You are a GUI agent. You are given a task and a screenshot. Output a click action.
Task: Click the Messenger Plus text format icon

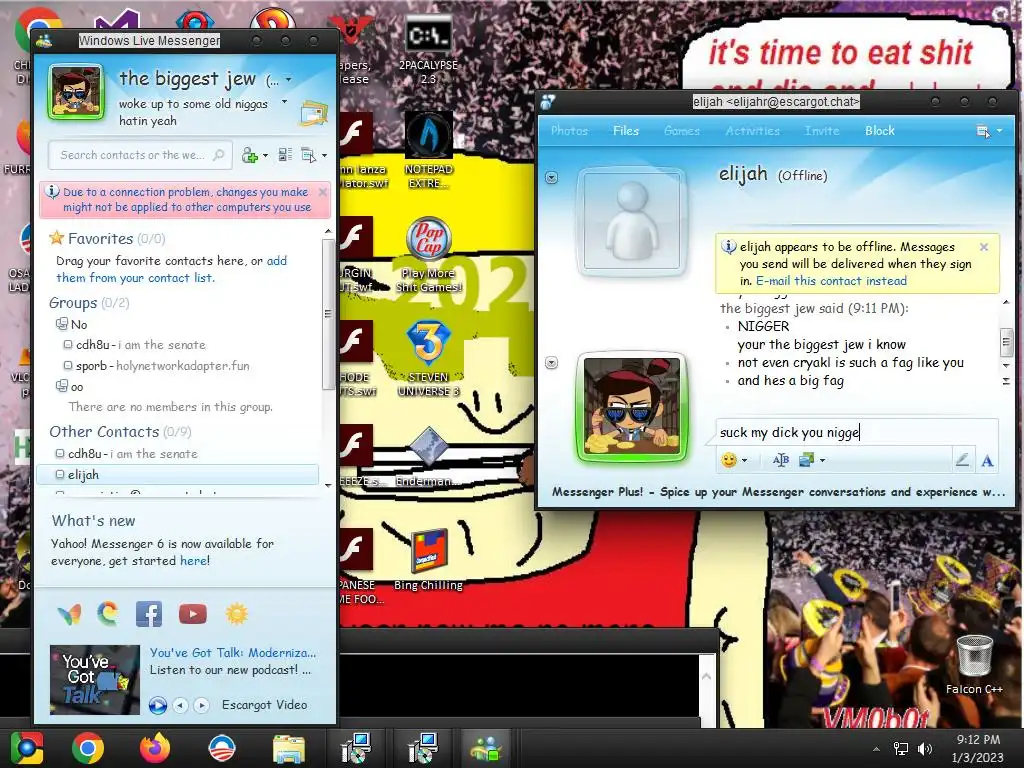(780, 460)
